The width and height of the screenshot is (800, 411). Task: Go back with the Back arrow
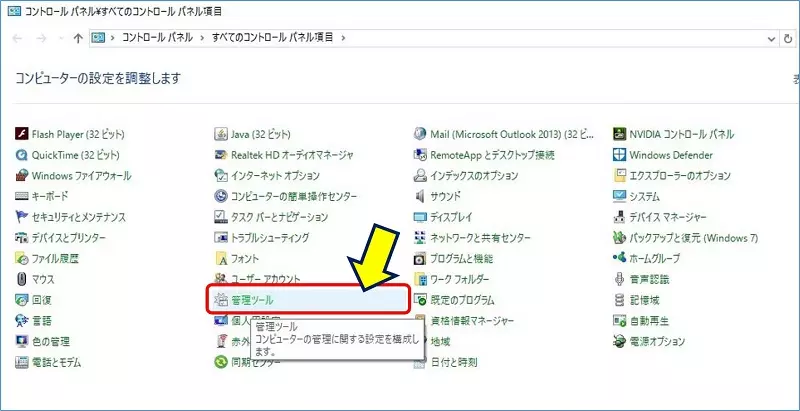tap(17, 38)
